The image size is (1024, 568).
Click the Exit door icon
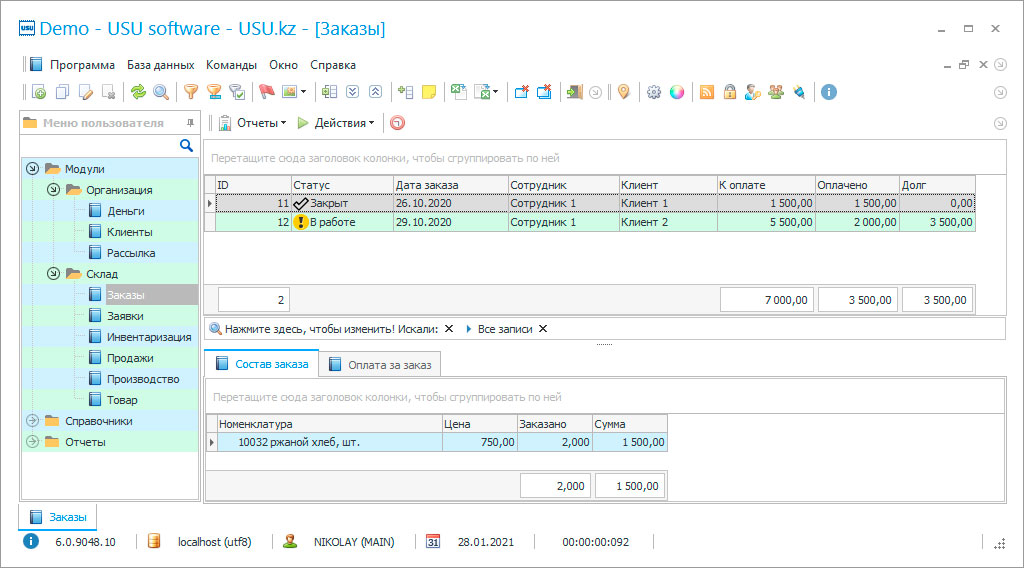tap(574, 92)
